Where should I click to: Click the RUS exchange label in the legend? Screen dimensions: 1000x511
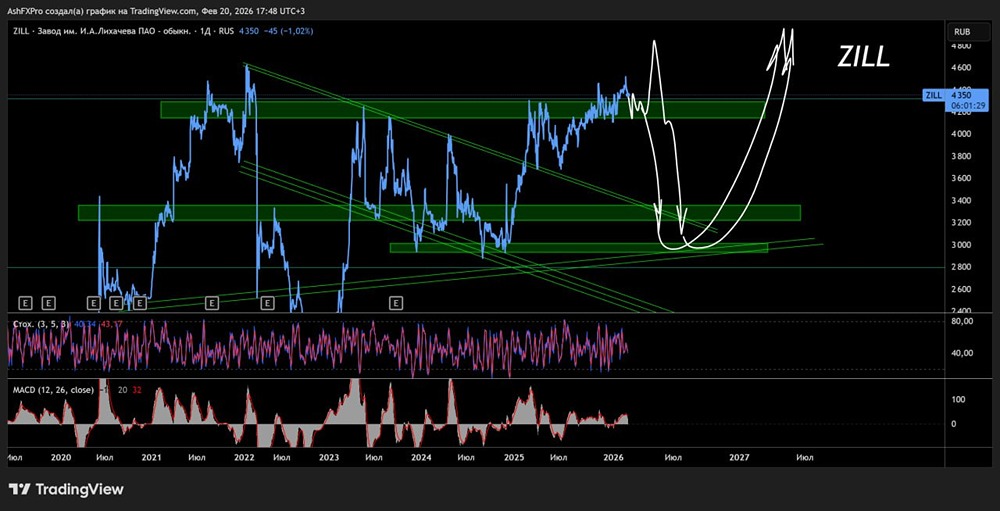pyautogui.click(x=227, y=31)
